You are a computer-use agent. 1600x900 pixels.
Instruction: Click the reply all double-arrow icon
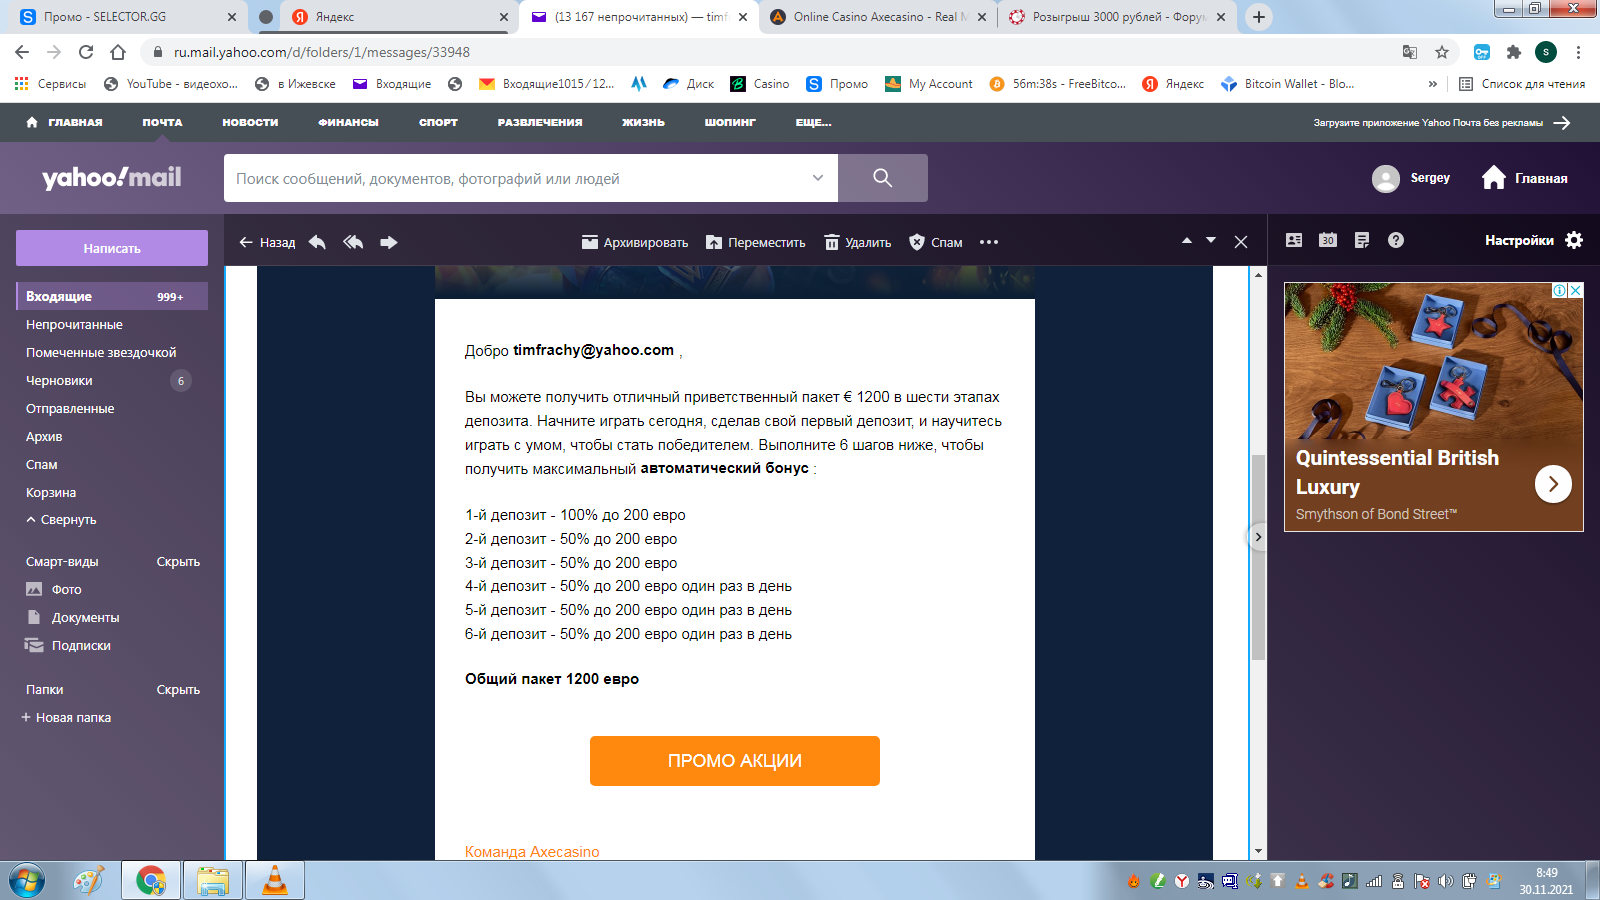pyautogui.click(x=353, y=242)
